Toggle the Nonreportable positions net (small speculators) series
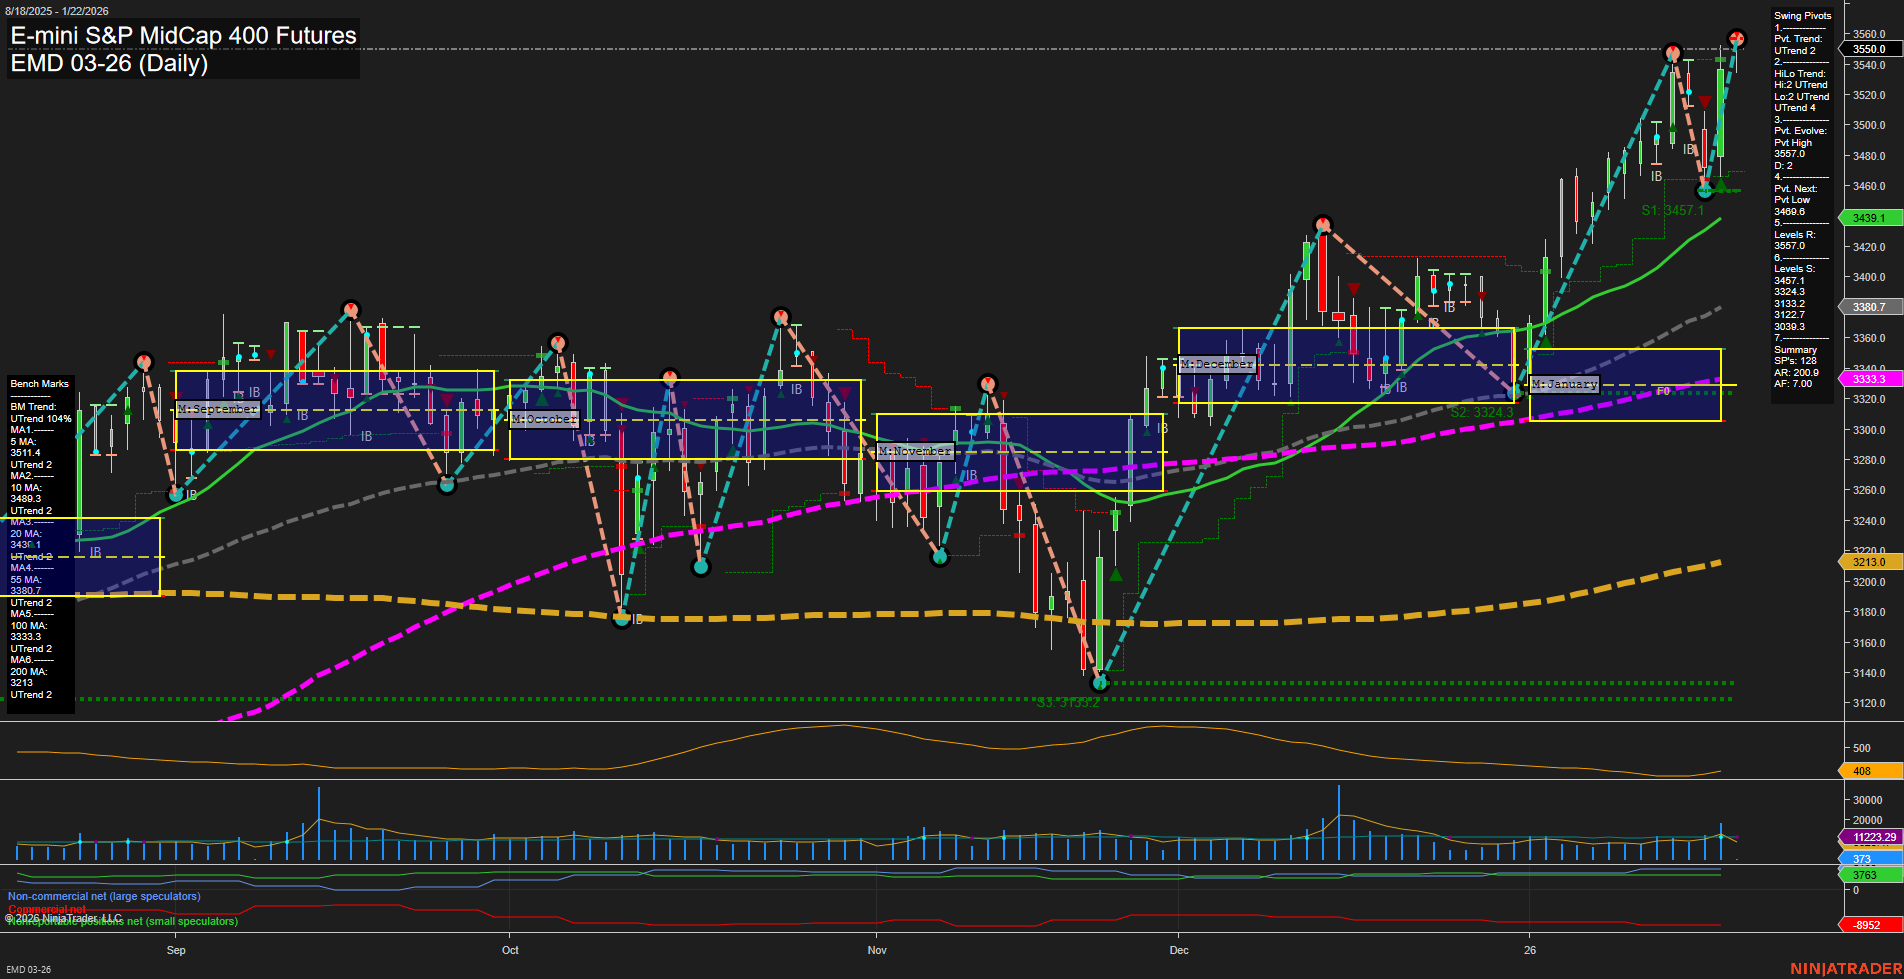This screenshot has height=979, width=1904. [120, 922]
